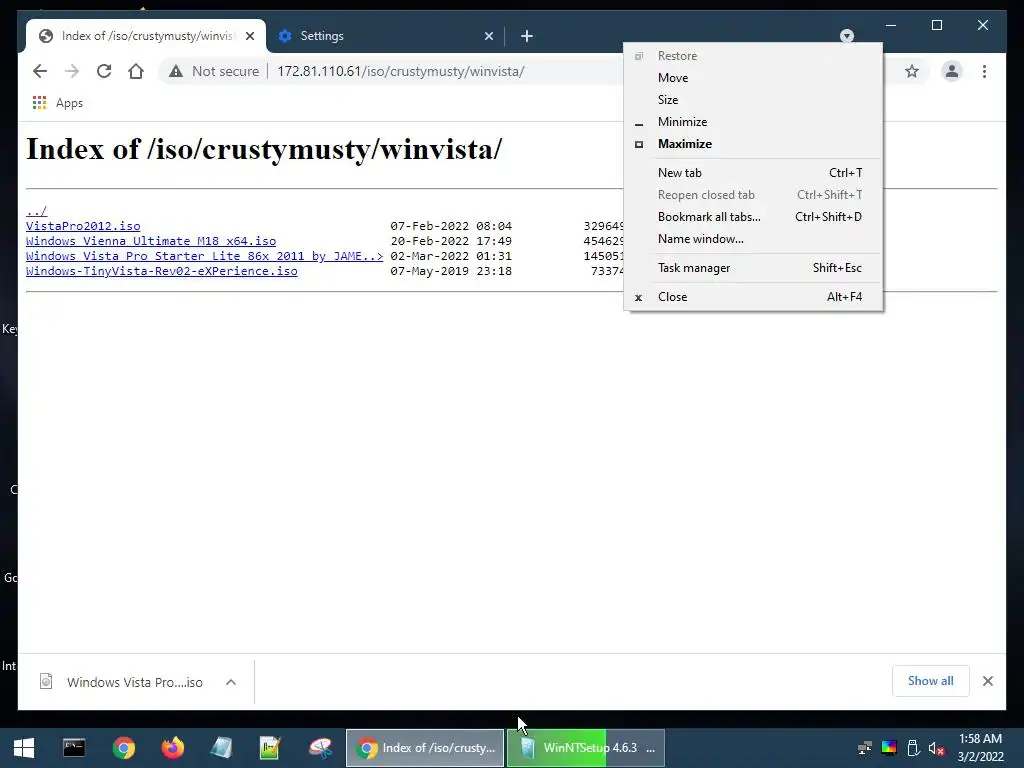The width and height of the screenshot is (1024, 768).
Task: Click the page heading Index of /iso/crustymusty/winvista/
Action: (264, 150)
